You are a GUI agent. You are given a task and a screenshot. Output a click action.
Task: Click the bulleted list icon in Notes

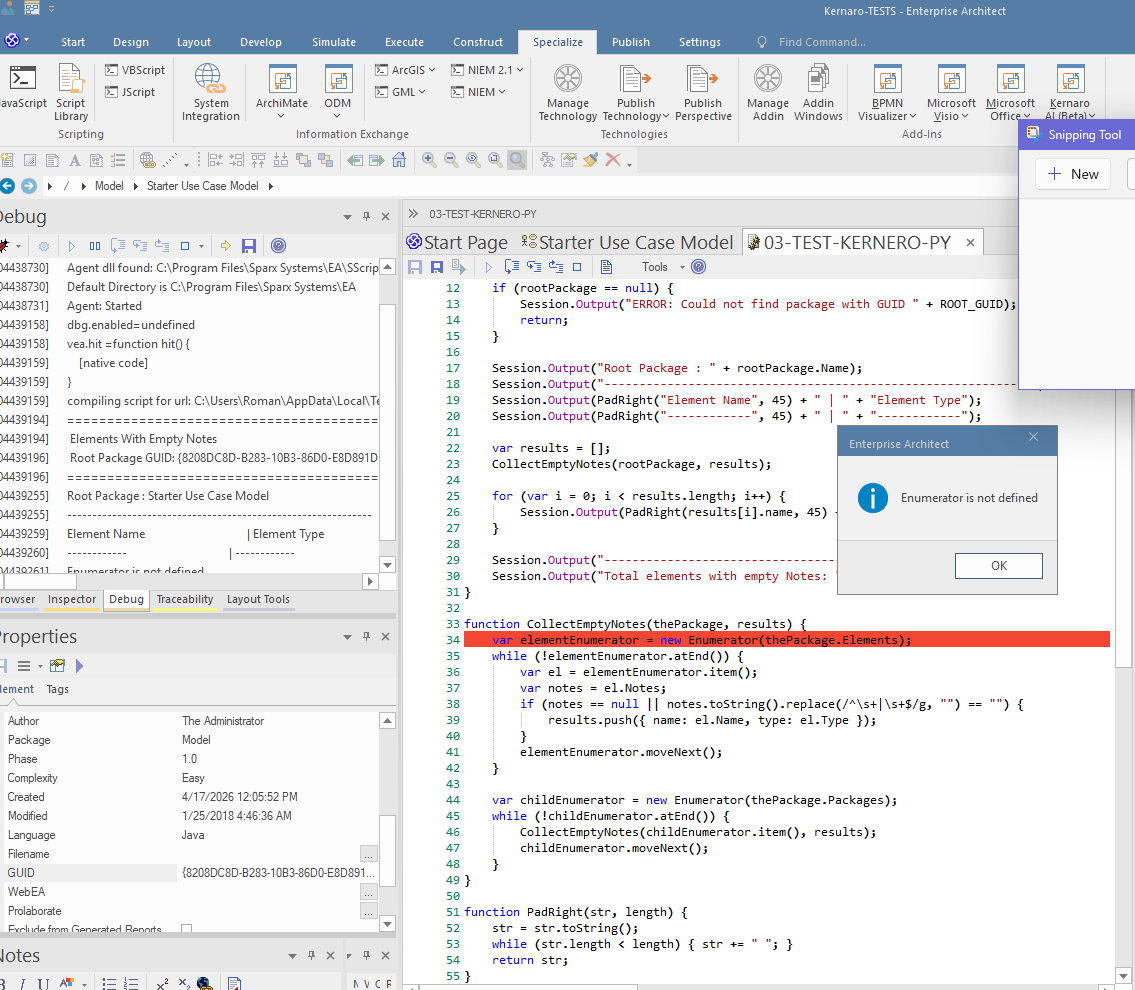click(109, 983)
